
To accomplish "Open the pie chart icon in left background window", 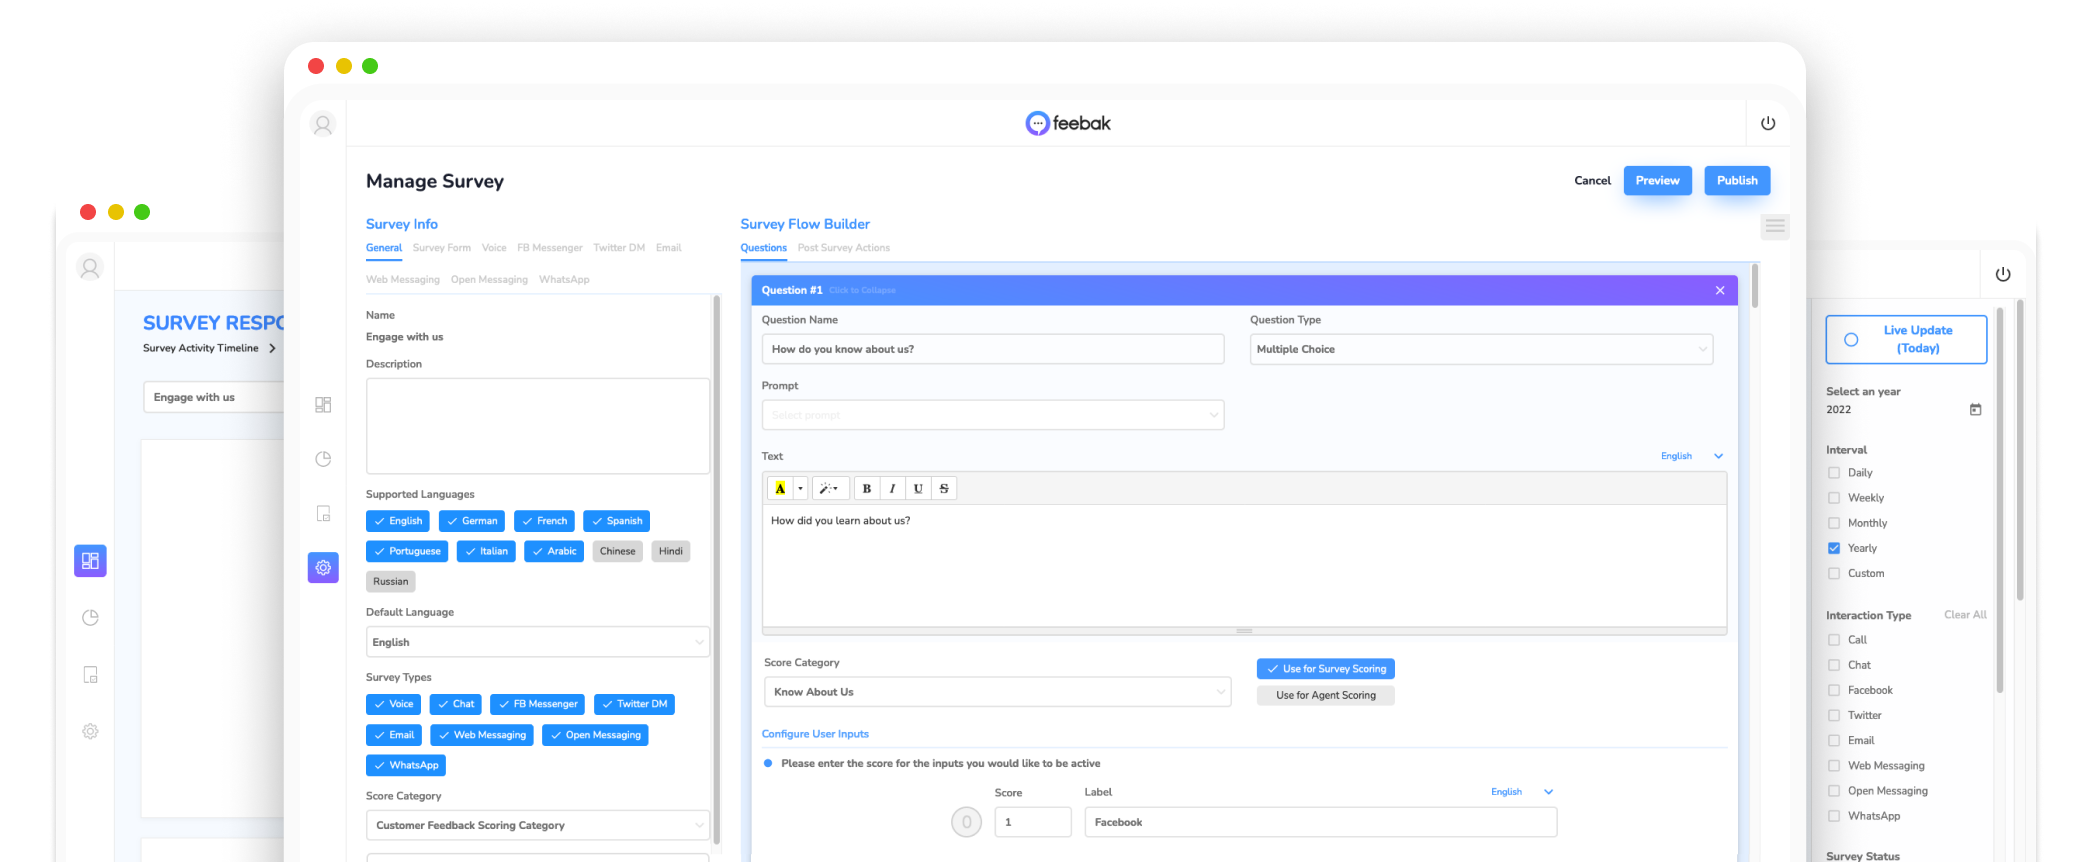I will point(90,617).
